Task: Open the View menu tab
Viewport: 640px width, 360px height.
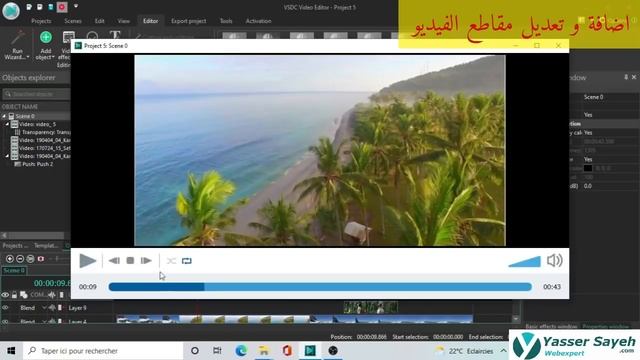Action: pyautogui.click(x=124, y=21)
